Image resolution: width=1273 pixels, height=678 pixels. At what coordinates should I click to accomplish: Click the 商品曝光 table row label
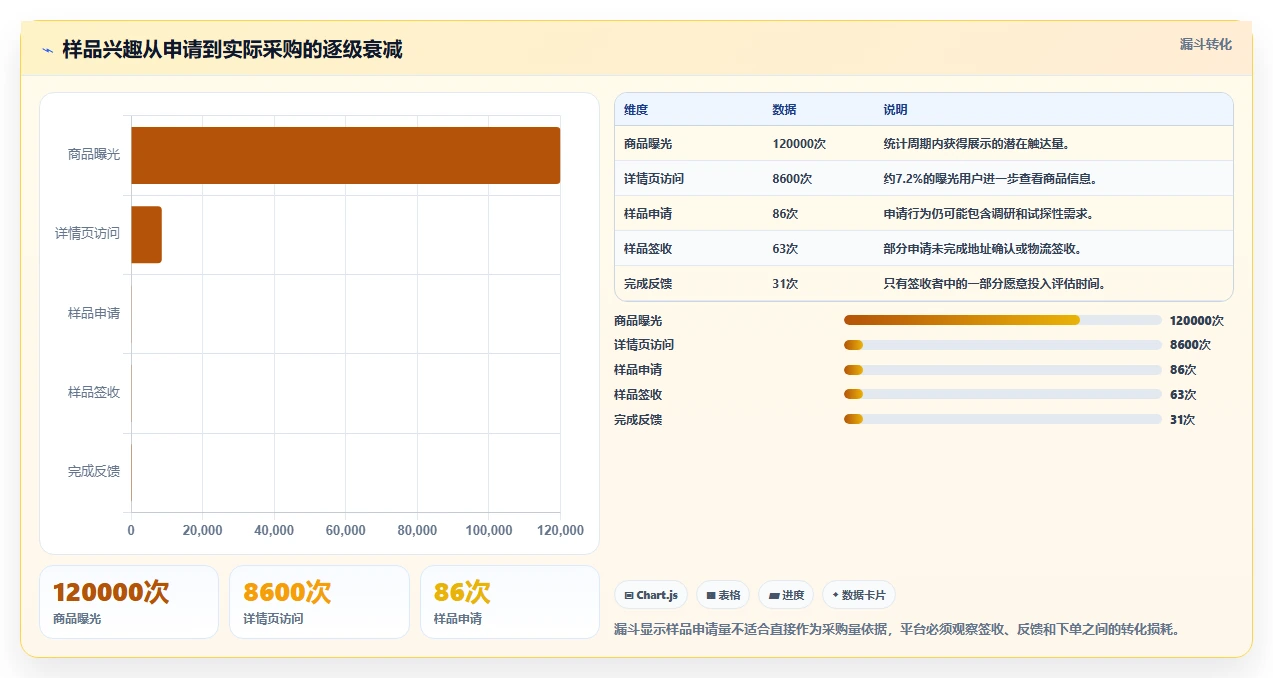[x=648, y=144]
